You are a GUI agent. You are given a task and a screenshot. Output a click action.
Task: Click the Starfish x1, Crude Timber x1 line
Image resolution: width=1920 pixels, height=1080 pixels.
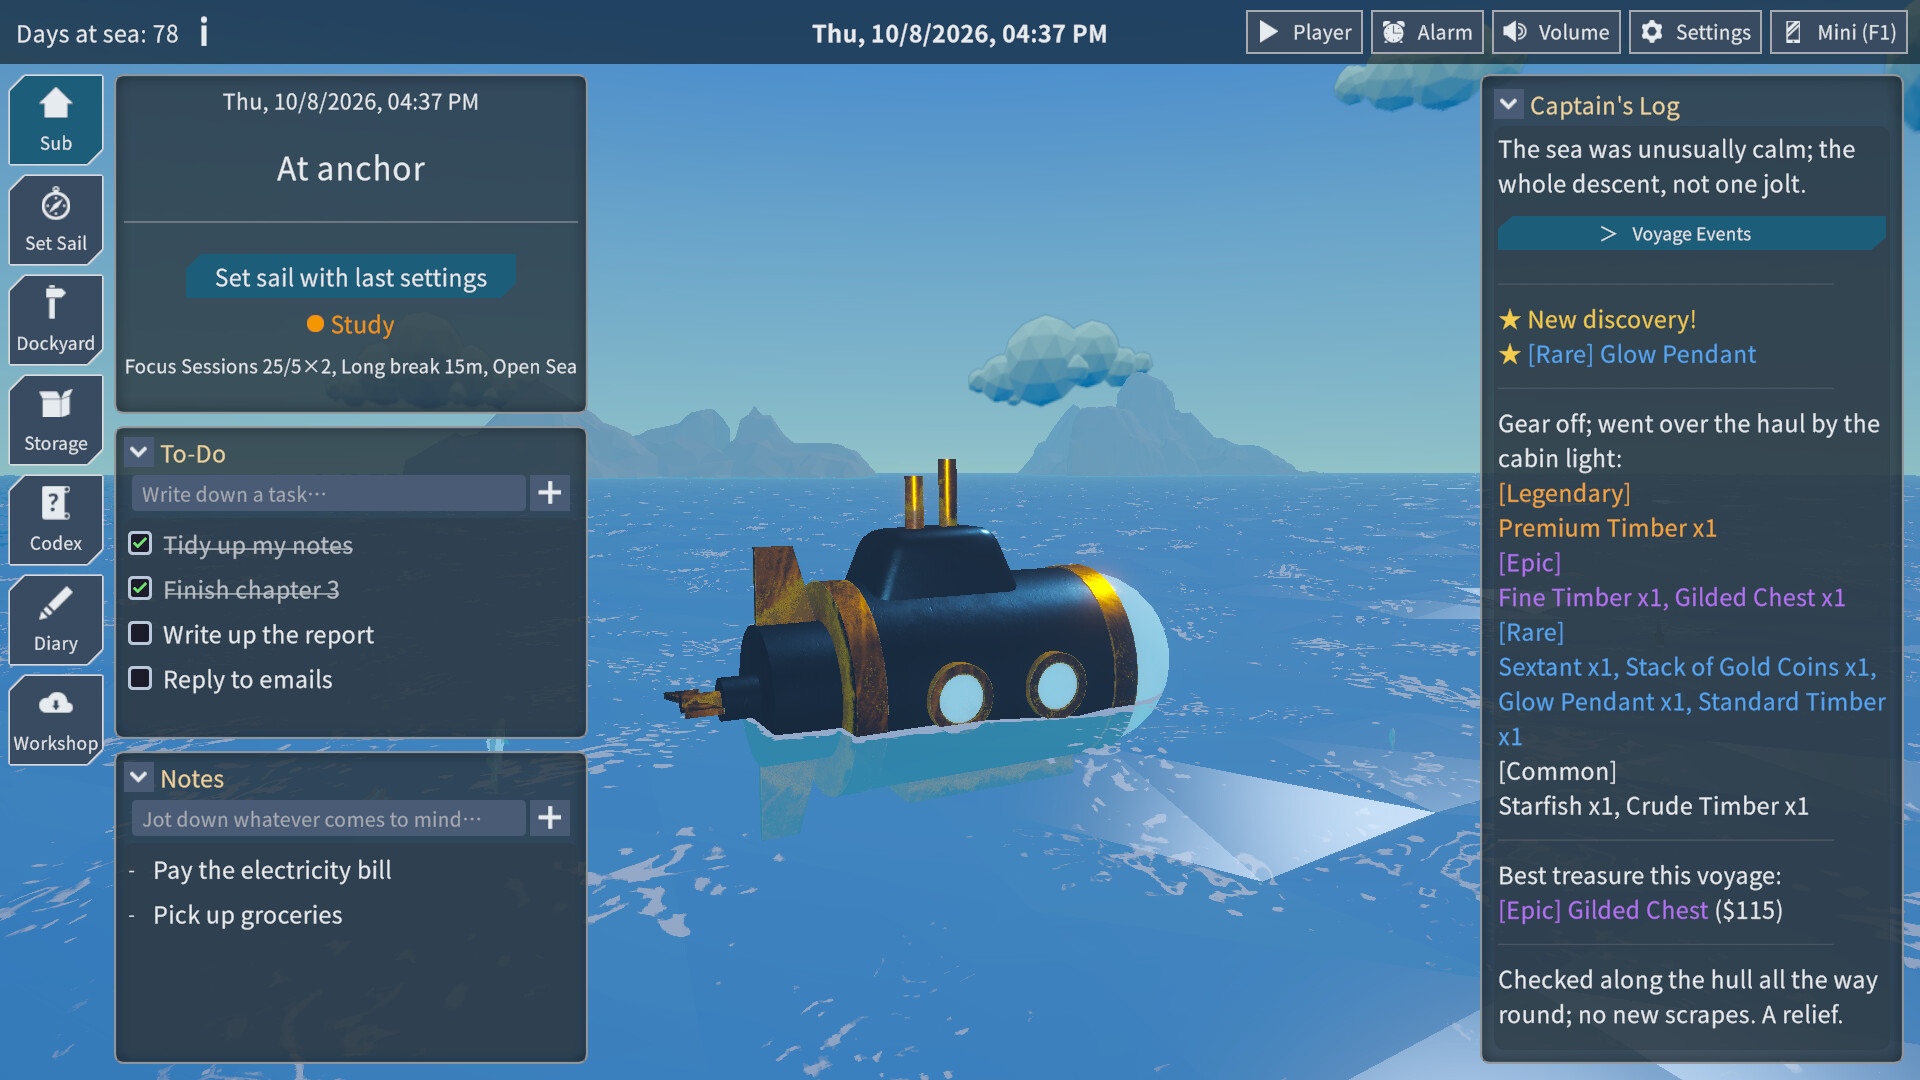tap(1653, 806)
